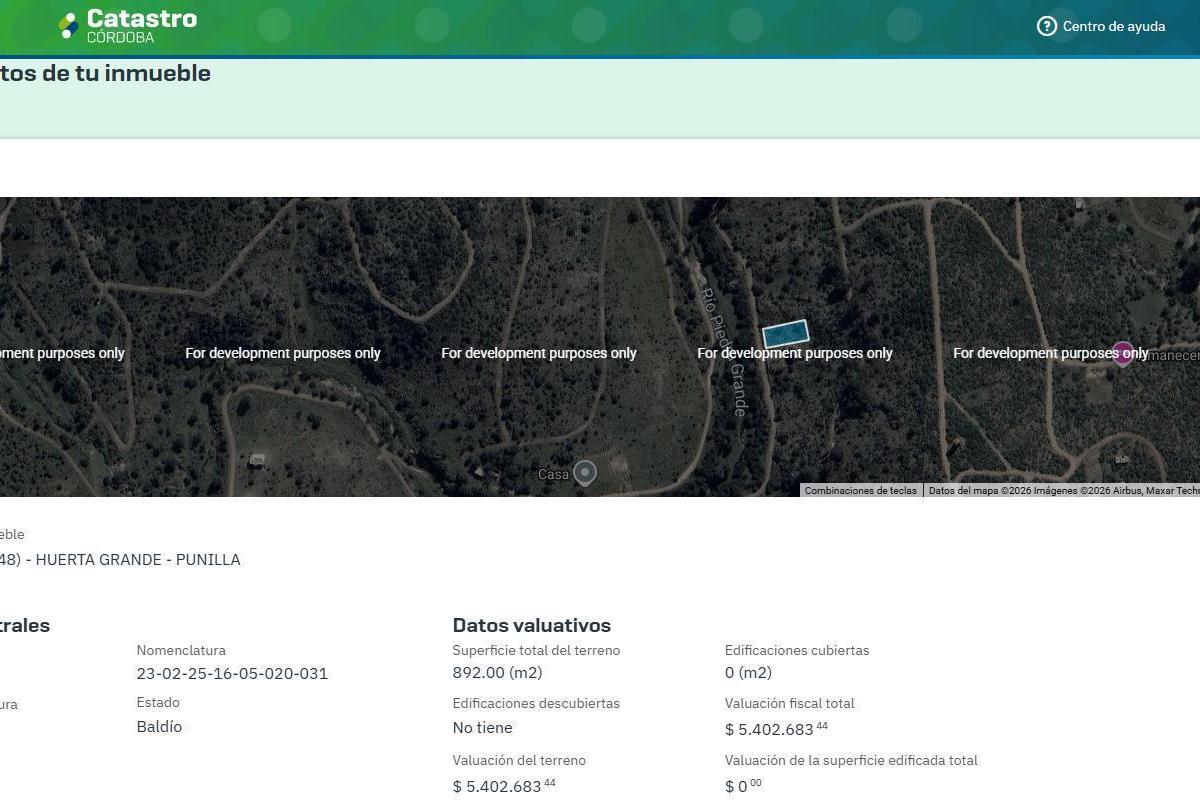The height and width of the screenshot is (807, 1200).
Task: Click the Baldío estado value
Action: [x=159, y=727]
